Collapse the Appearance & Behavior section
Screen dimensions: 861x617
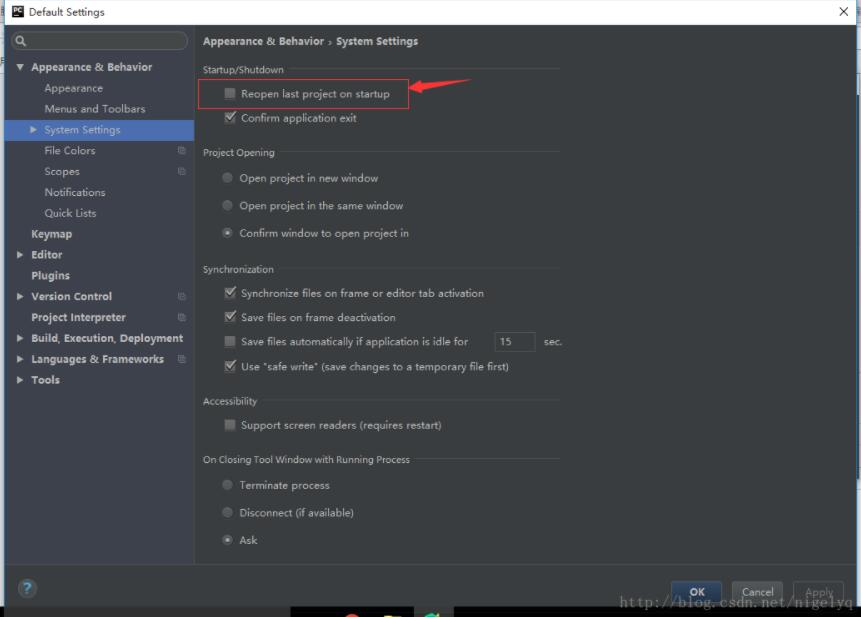click(22, 66)
